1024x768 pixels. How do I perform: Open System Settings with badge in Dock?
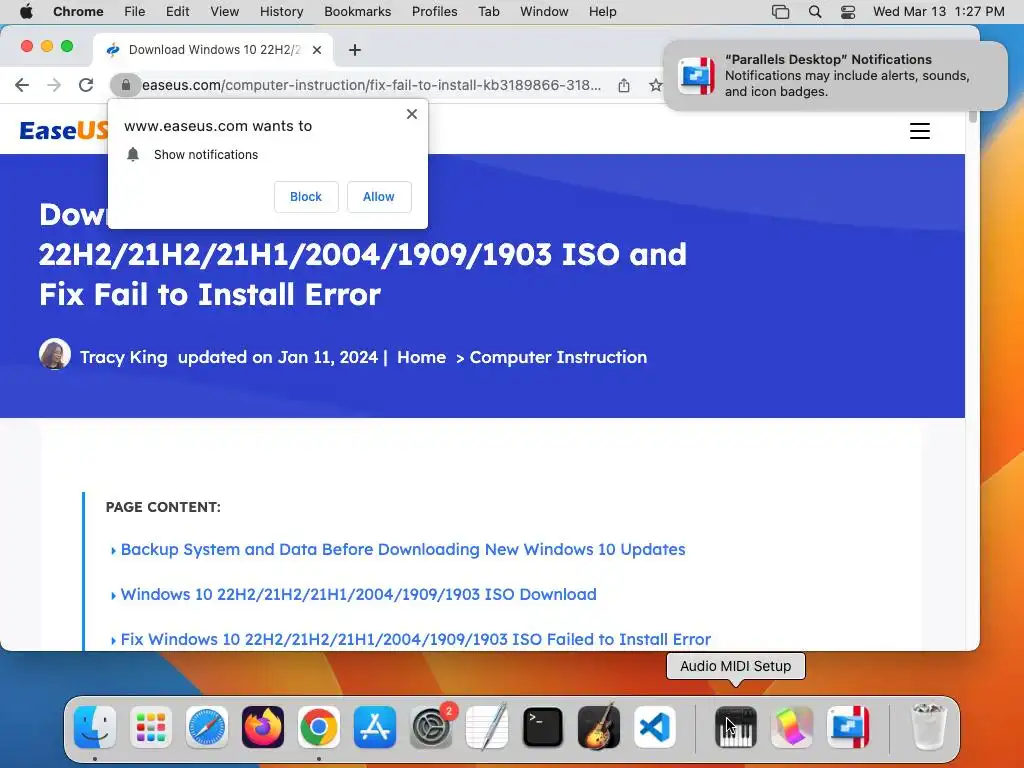point(432,727)
